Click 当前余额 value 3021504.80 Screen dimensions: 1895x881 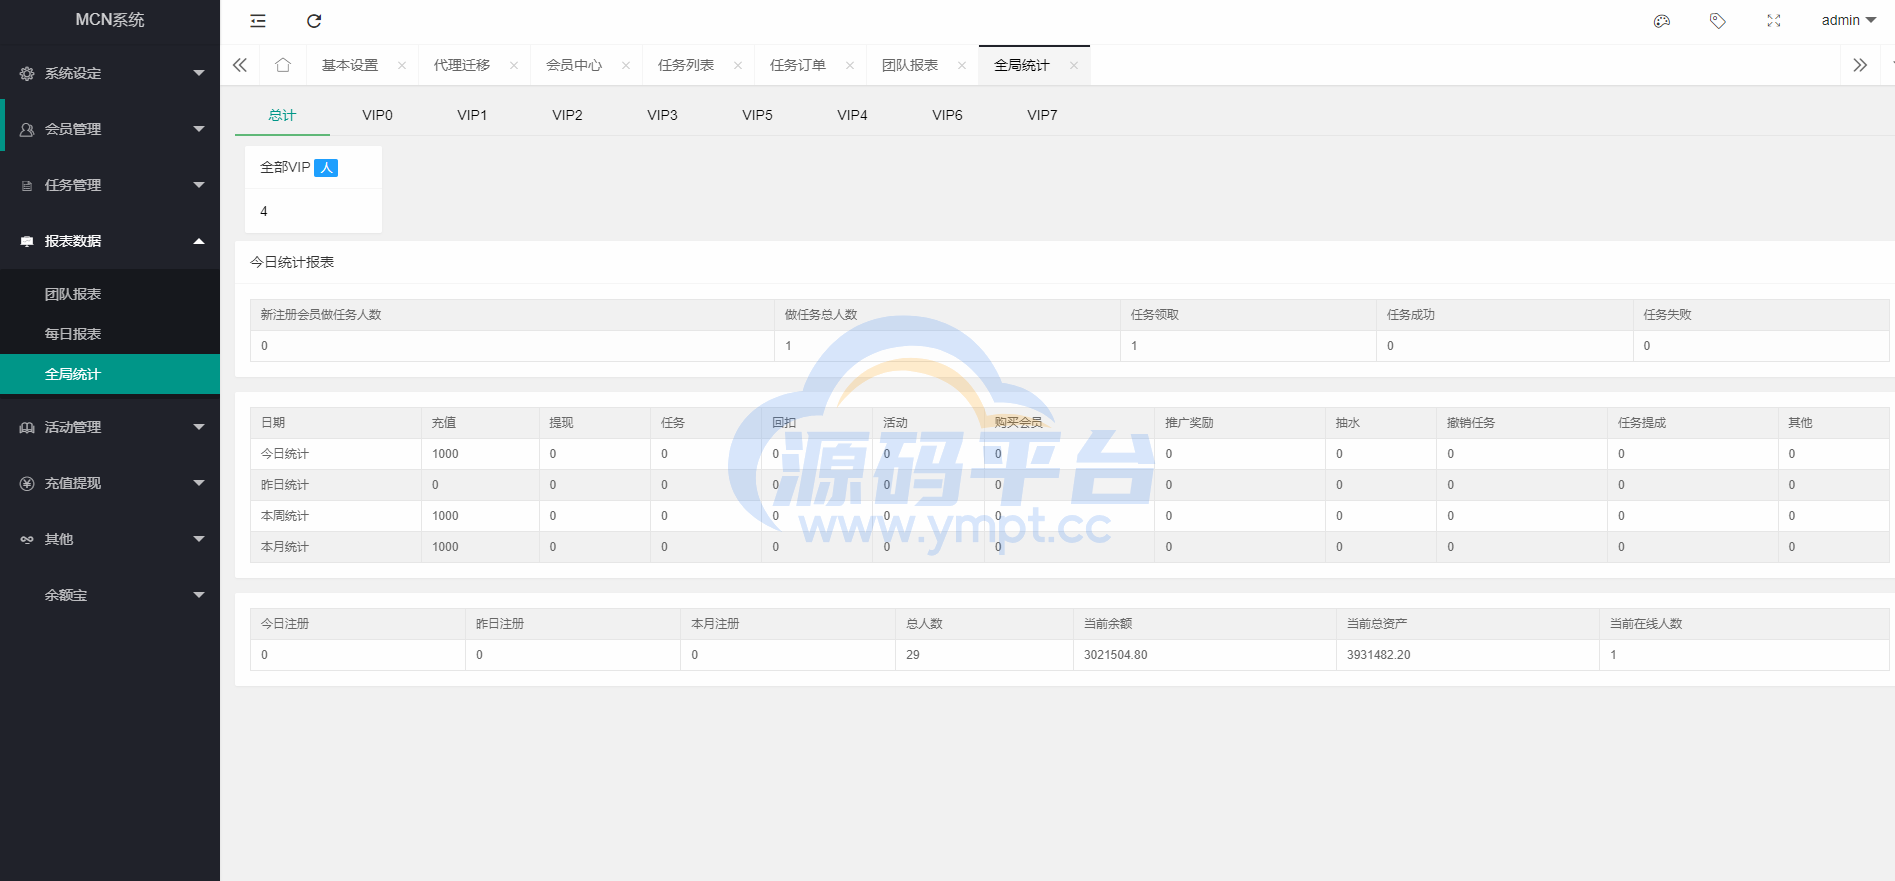coord(1116,655)
